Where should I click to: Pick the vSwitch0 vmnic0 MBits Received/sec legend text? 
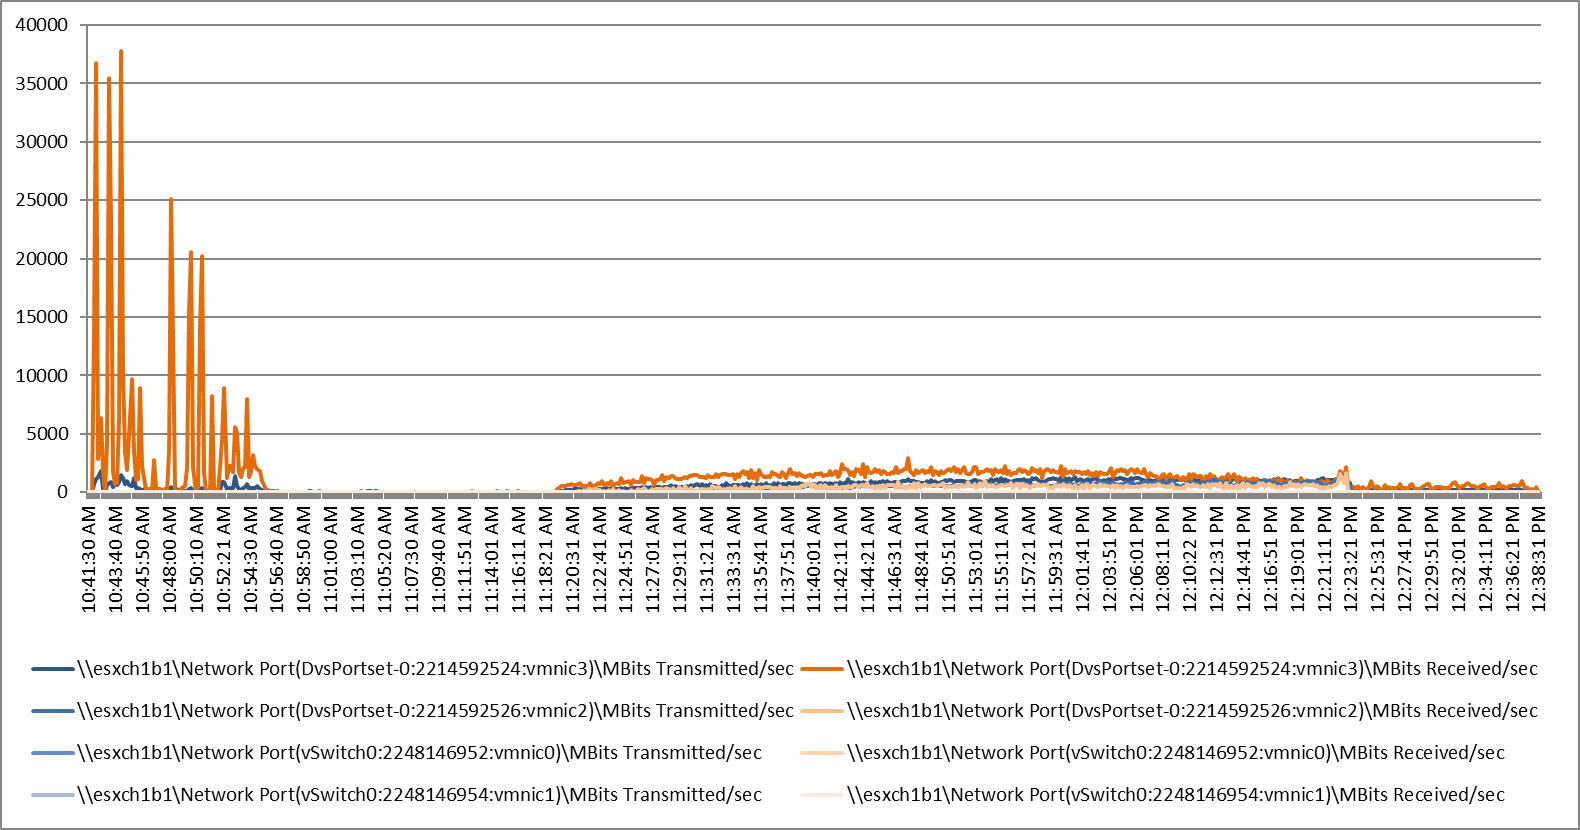pos(1176,753)
